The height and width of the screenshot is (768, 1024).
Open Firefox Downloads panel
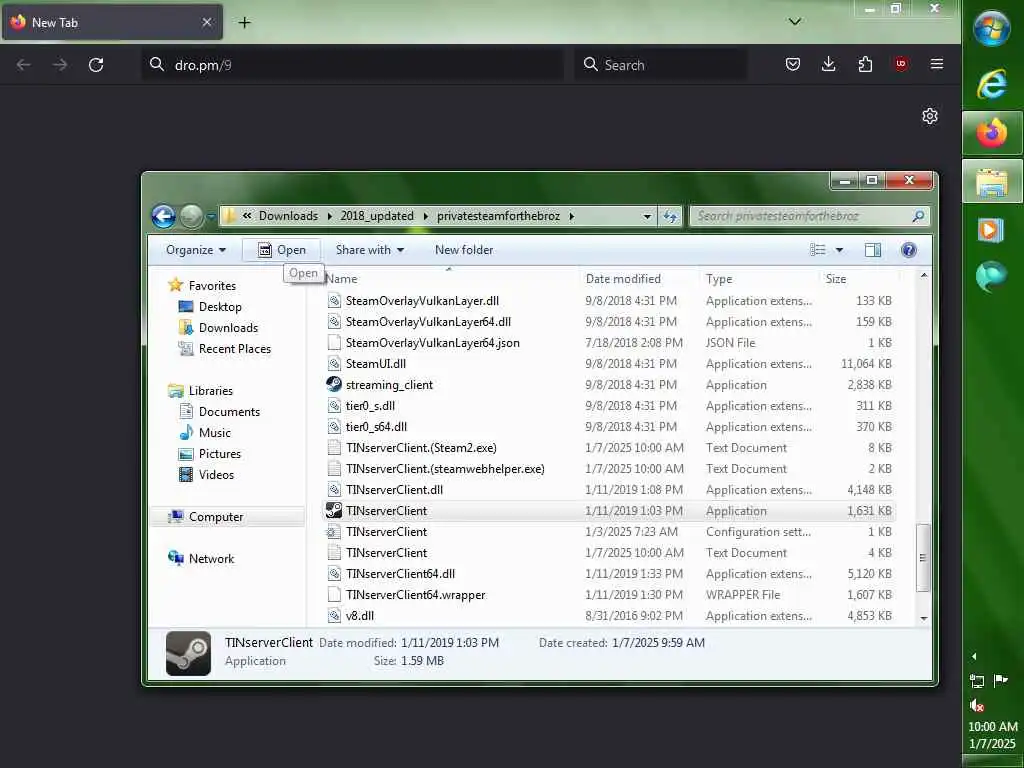coord(828,64)
